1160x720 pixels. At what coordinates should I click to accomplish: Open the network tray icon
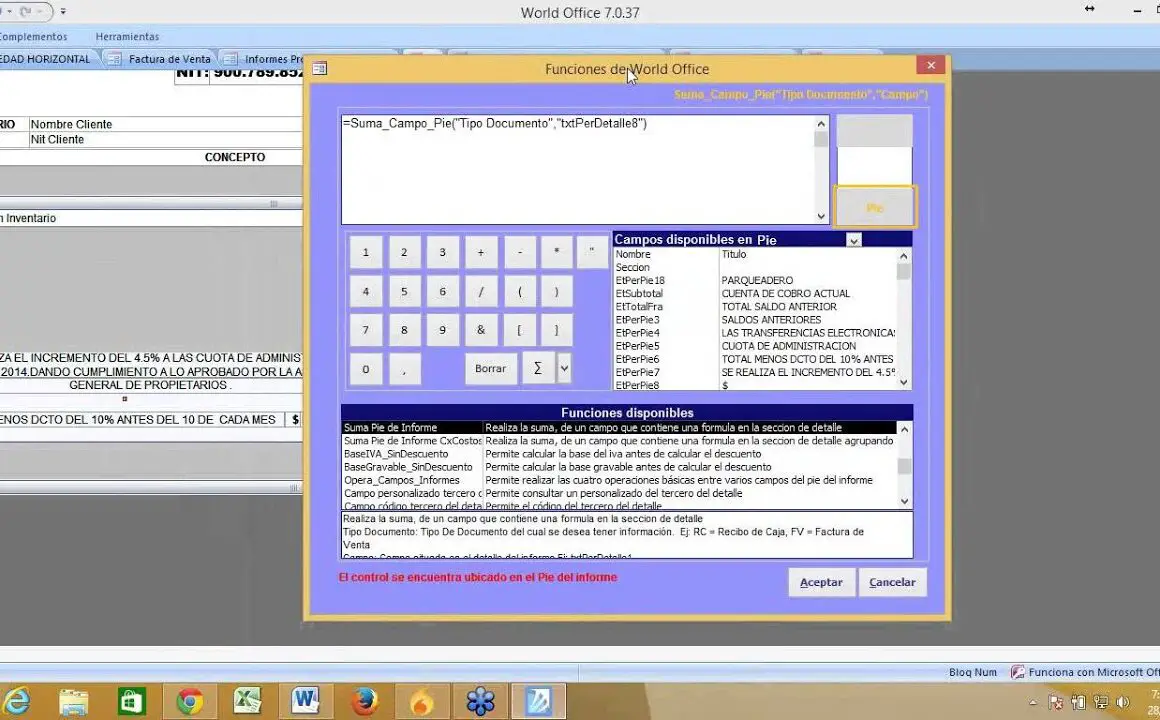(1101, 702)
